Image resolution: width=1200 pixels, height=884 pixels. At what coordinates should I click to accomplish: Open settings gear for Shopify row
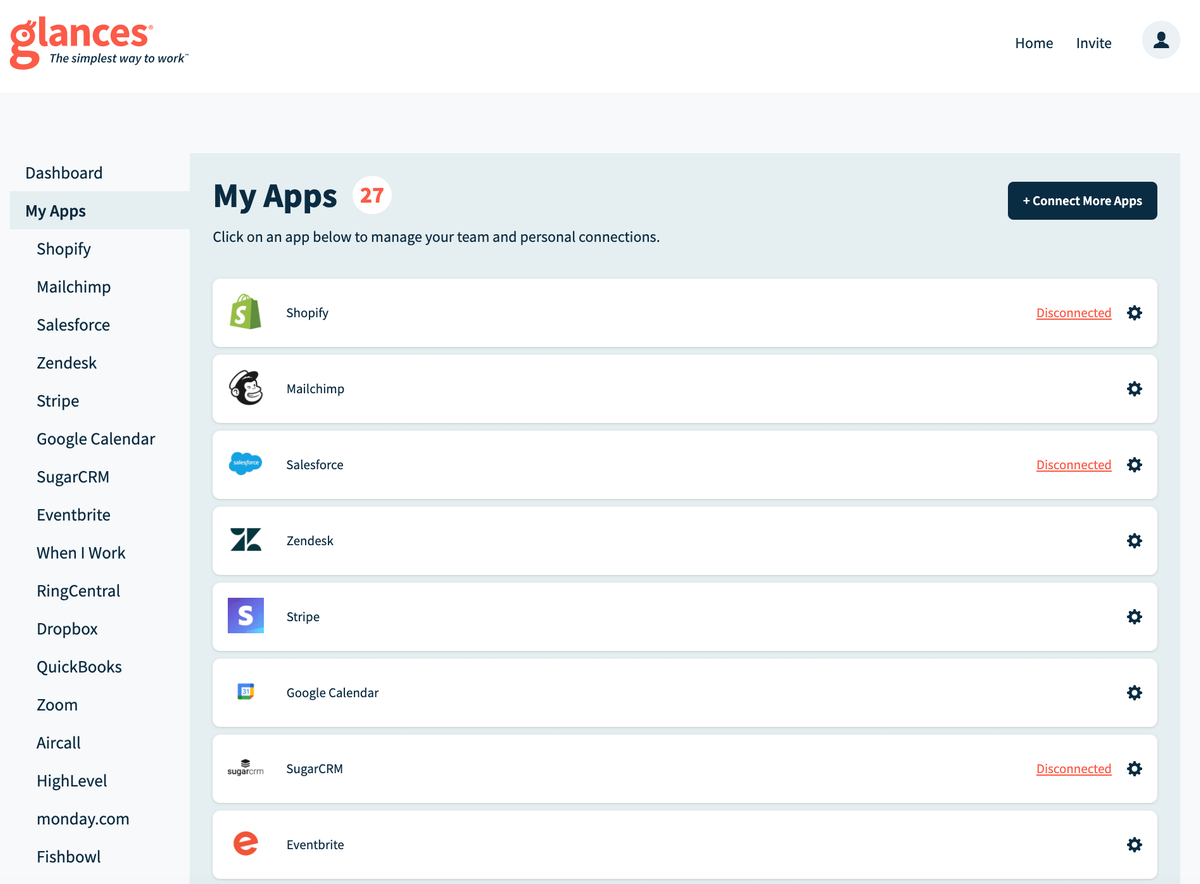click(x=1134, y=313)
